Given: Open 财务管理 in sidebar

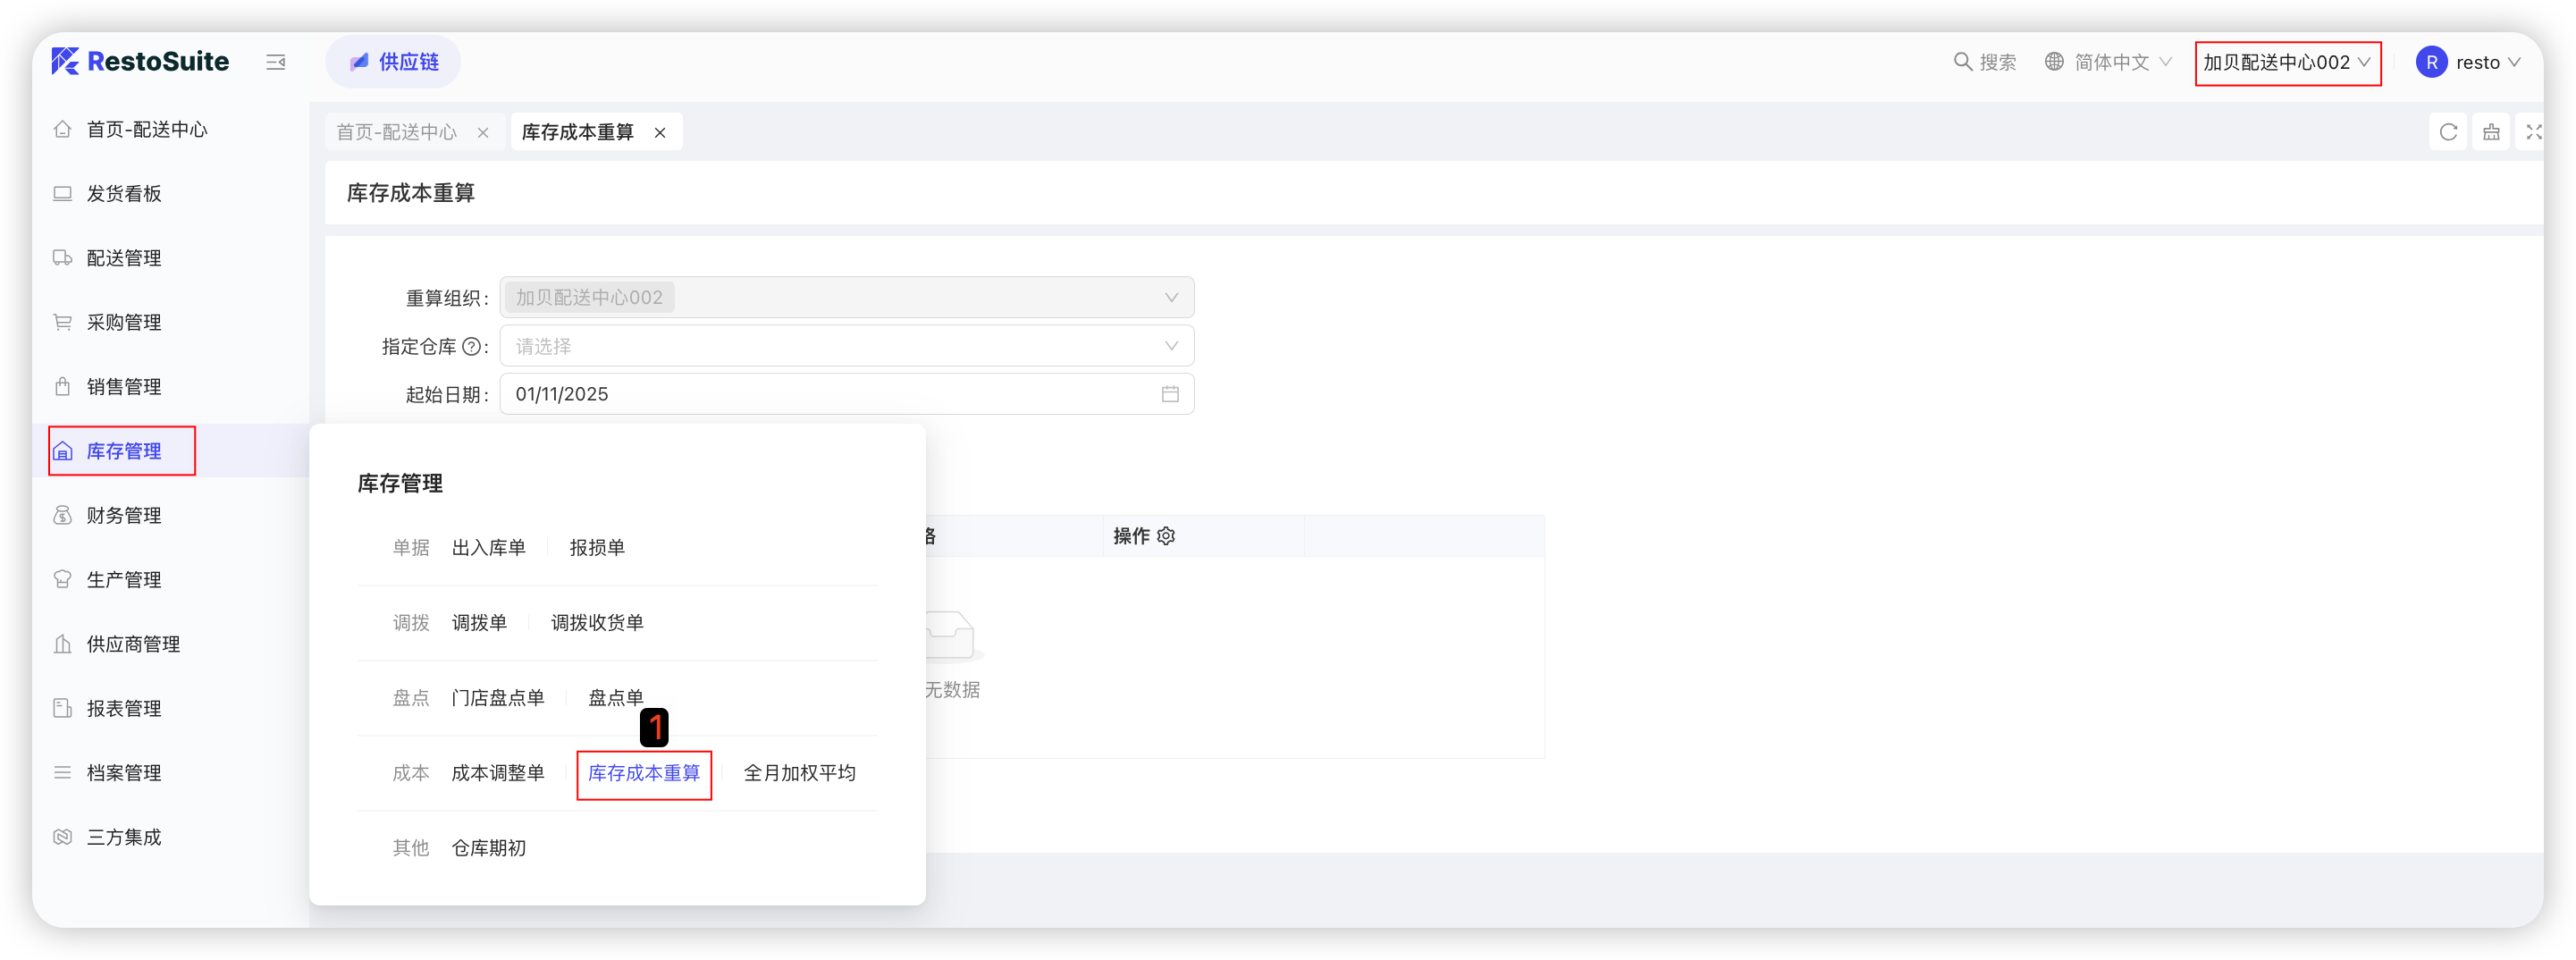Looking at the screenshot, I should pos(124,515).
